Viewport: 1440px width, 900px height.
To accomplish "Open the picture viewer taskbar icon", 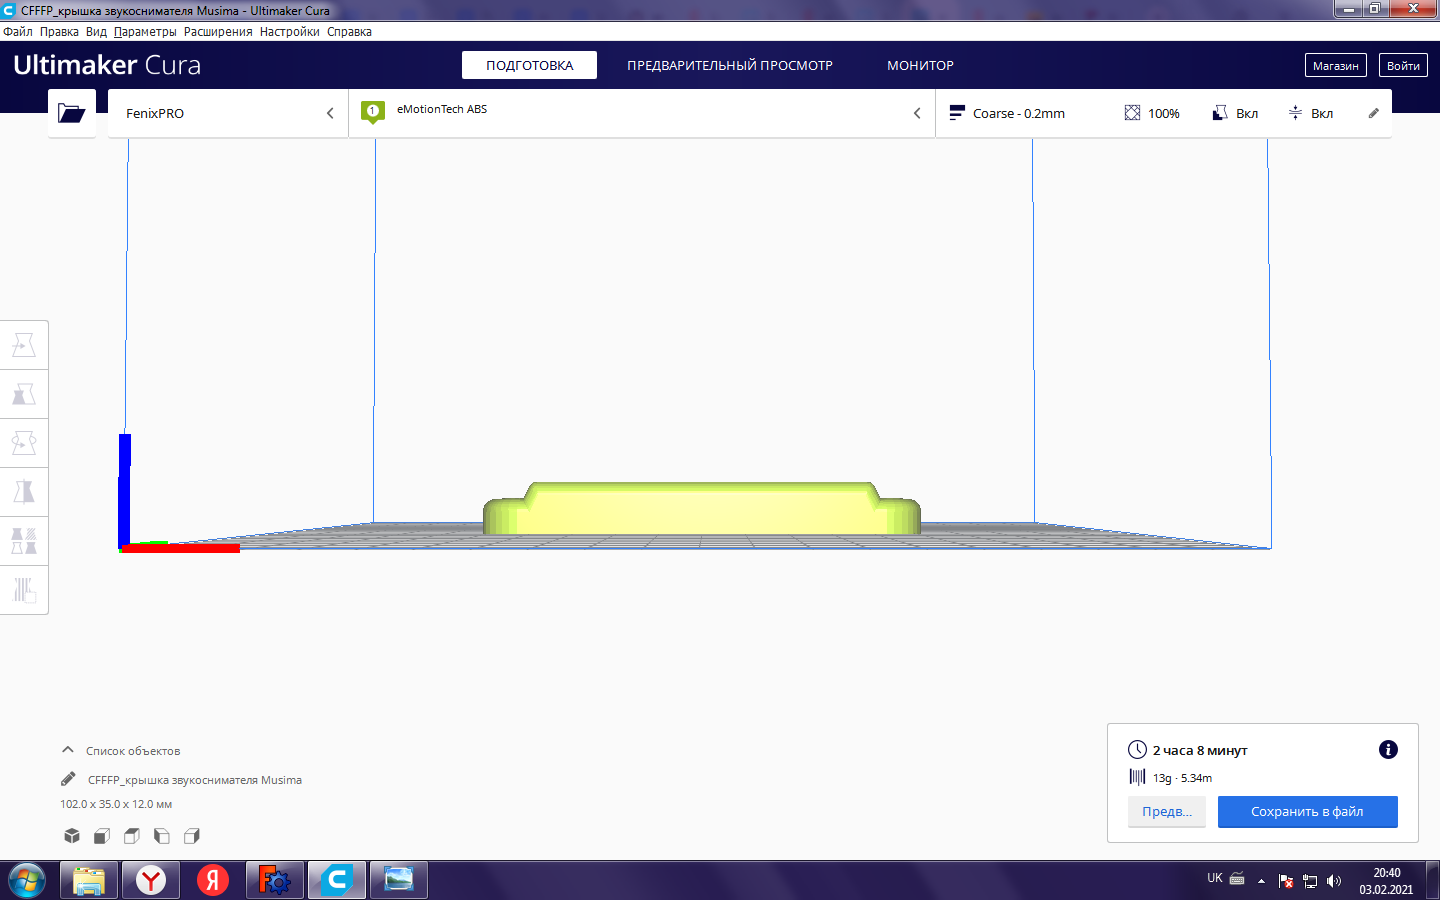I will coord(399,880).
